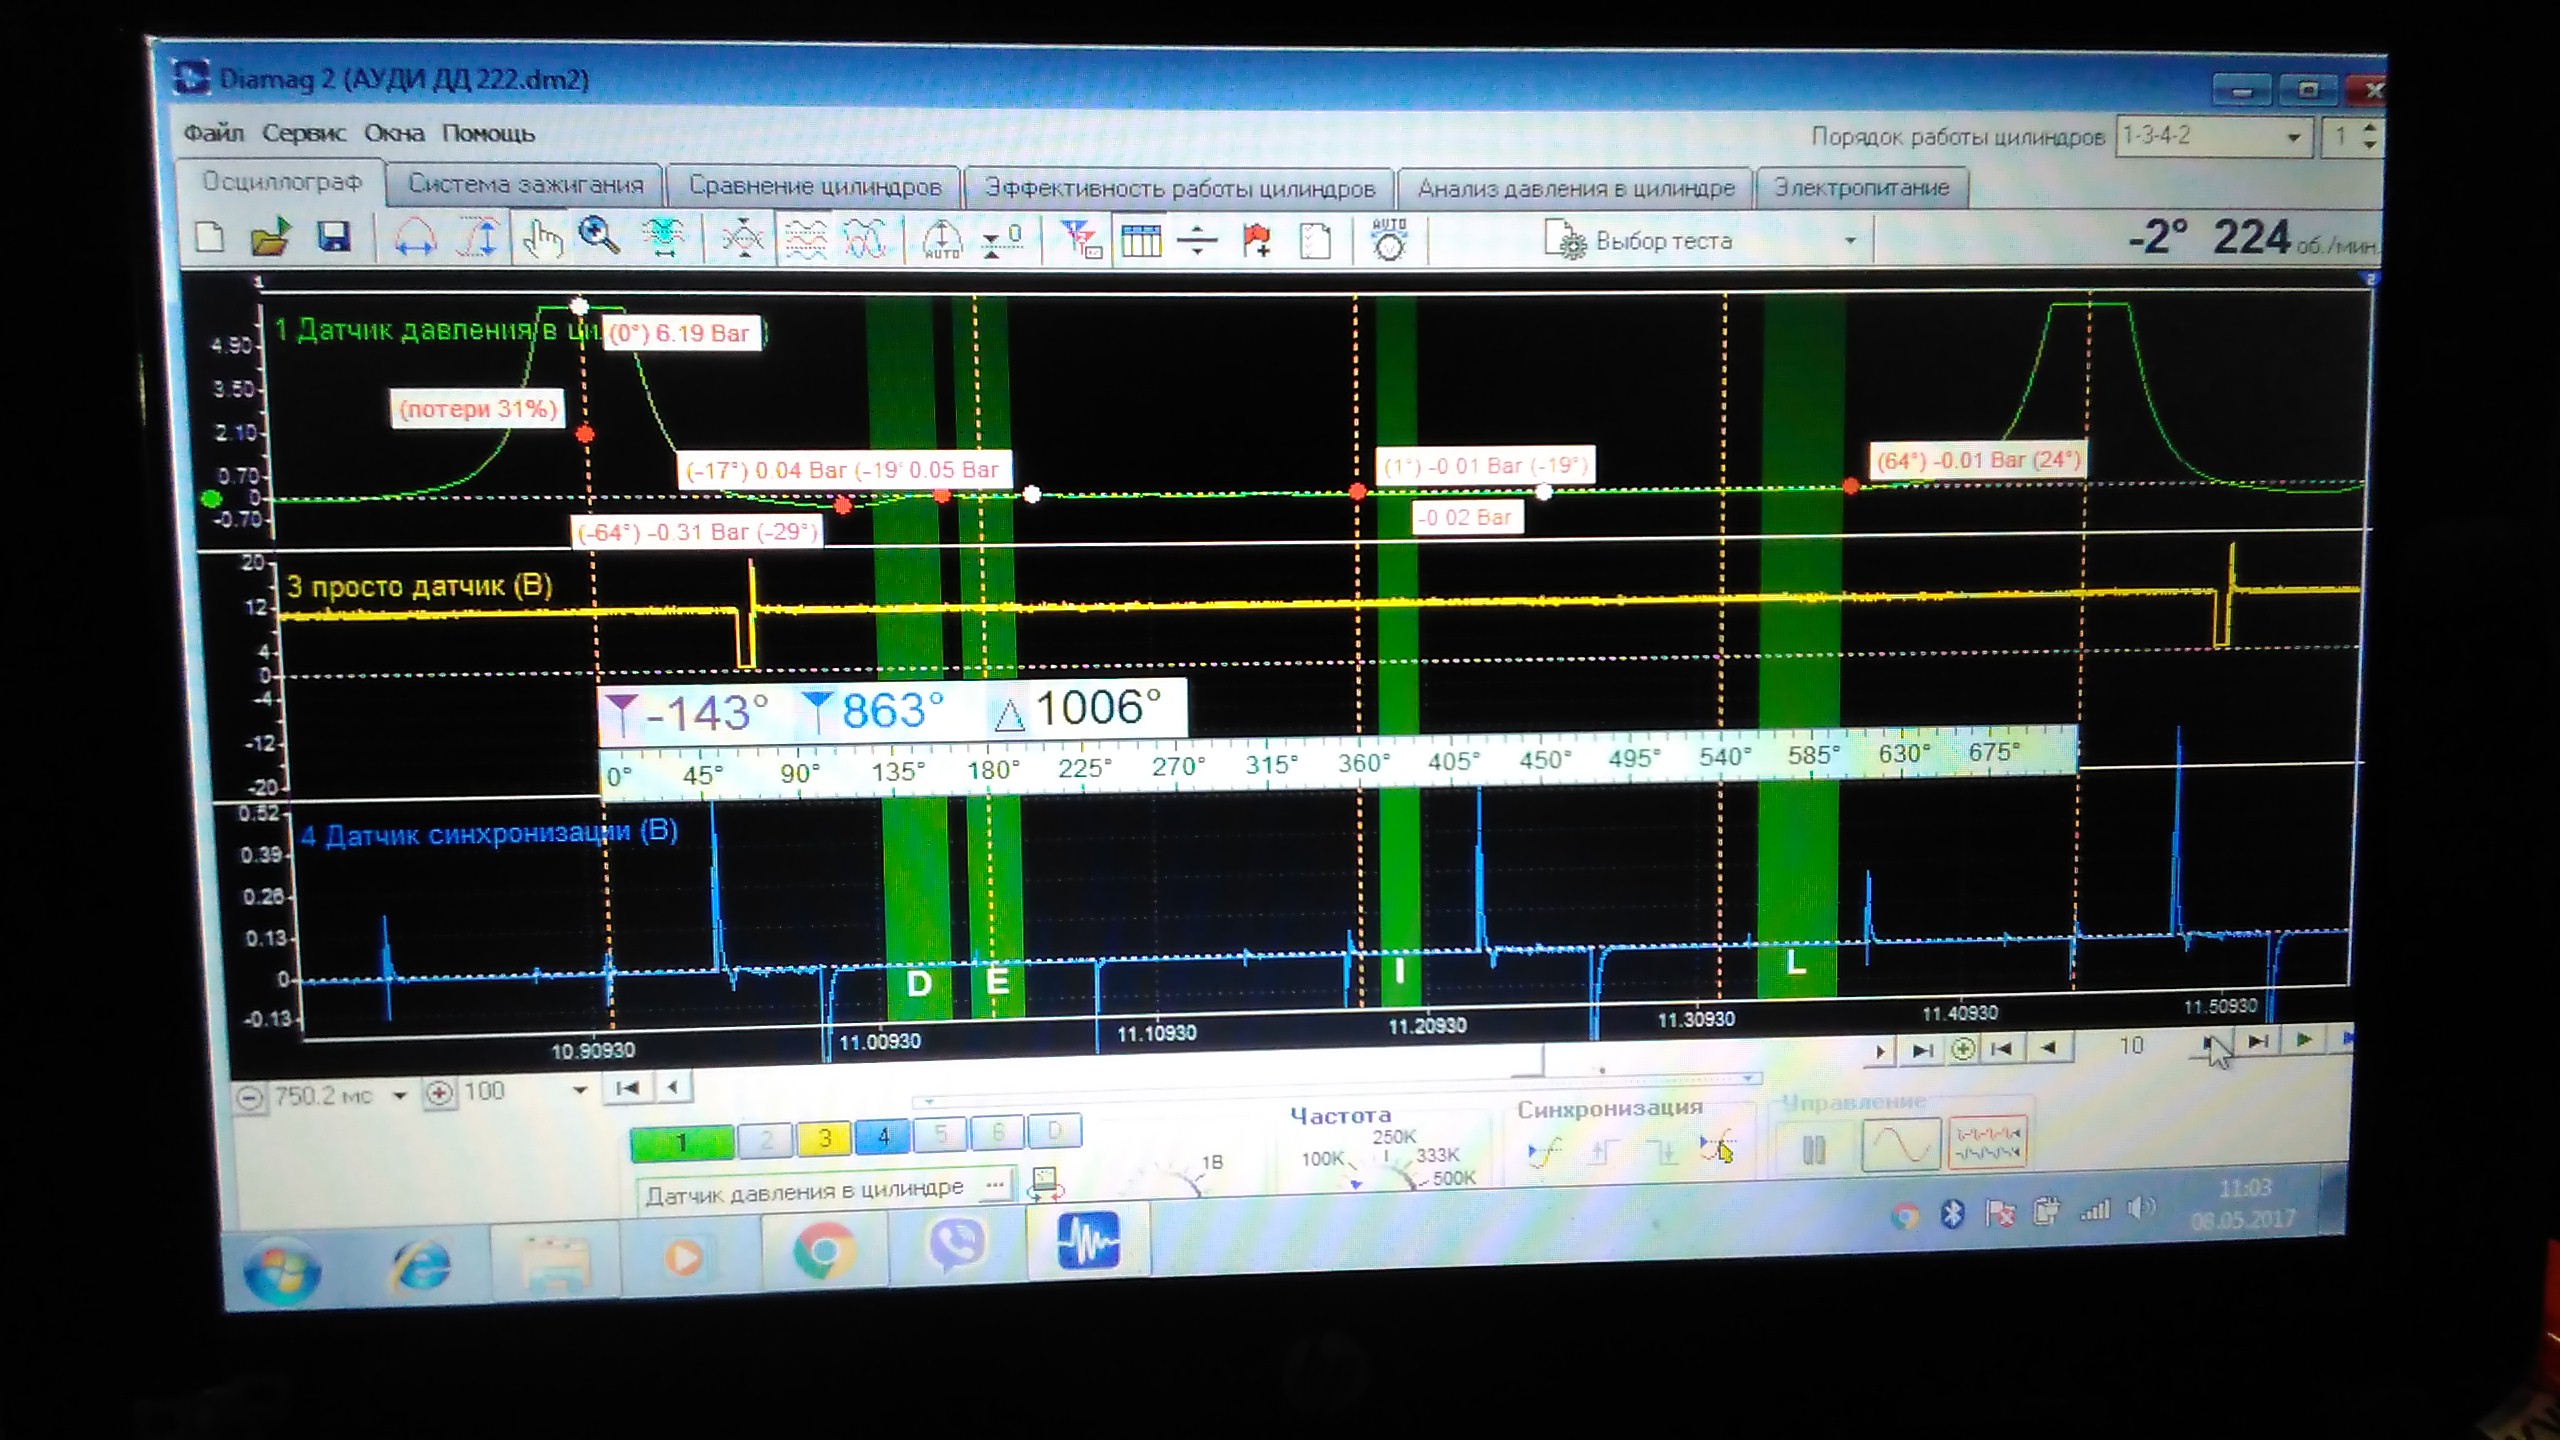Toggle the grid table columns icon
This screenshot has height=1440, width=2560.
click(1140, 241)
